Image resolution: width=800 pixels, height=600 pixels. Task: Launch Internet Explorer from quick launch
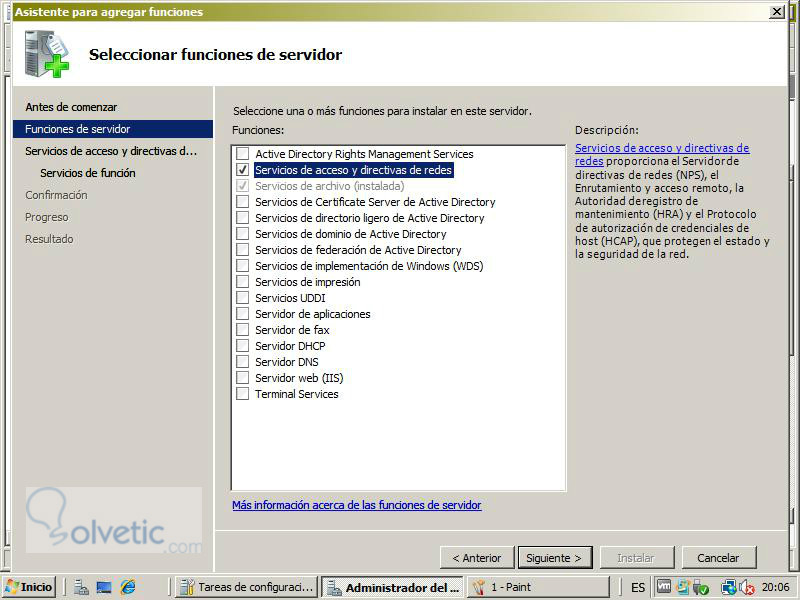(128, 588)
